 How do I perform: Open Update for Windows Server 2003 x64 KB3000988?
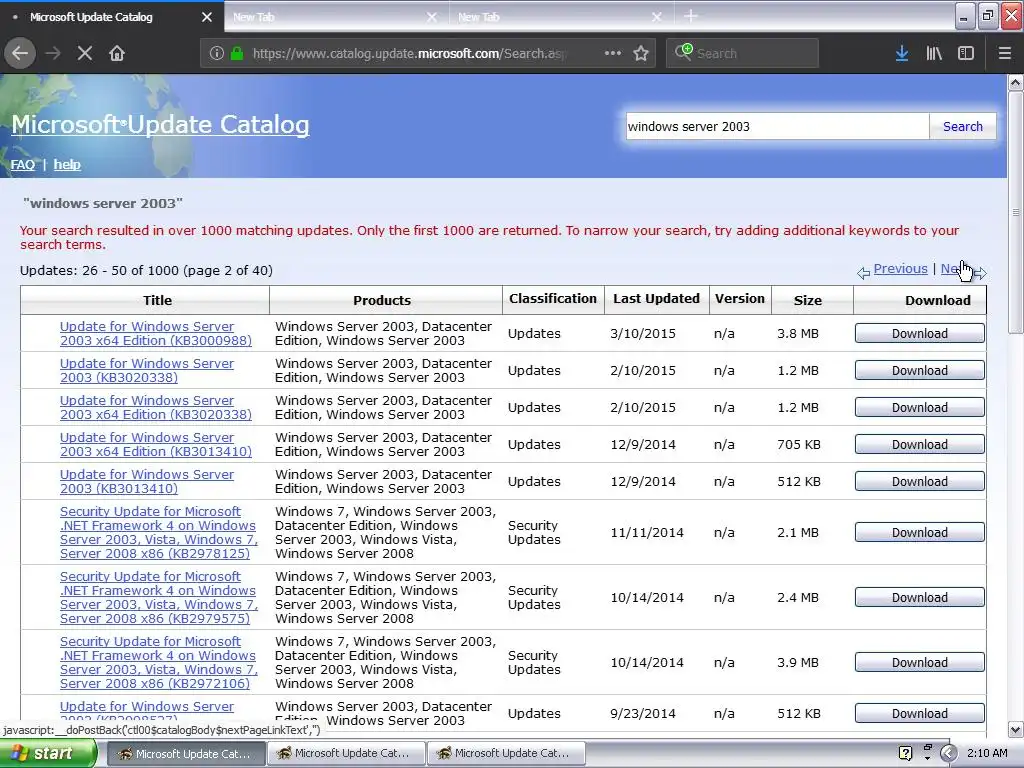coord(155,334)
